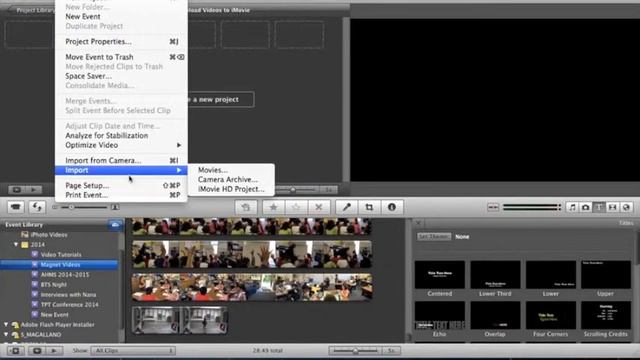This screenshot has height=360, width=640.
Task: Collapse the S_MAGALLANO drive
Action: [6, 334]
